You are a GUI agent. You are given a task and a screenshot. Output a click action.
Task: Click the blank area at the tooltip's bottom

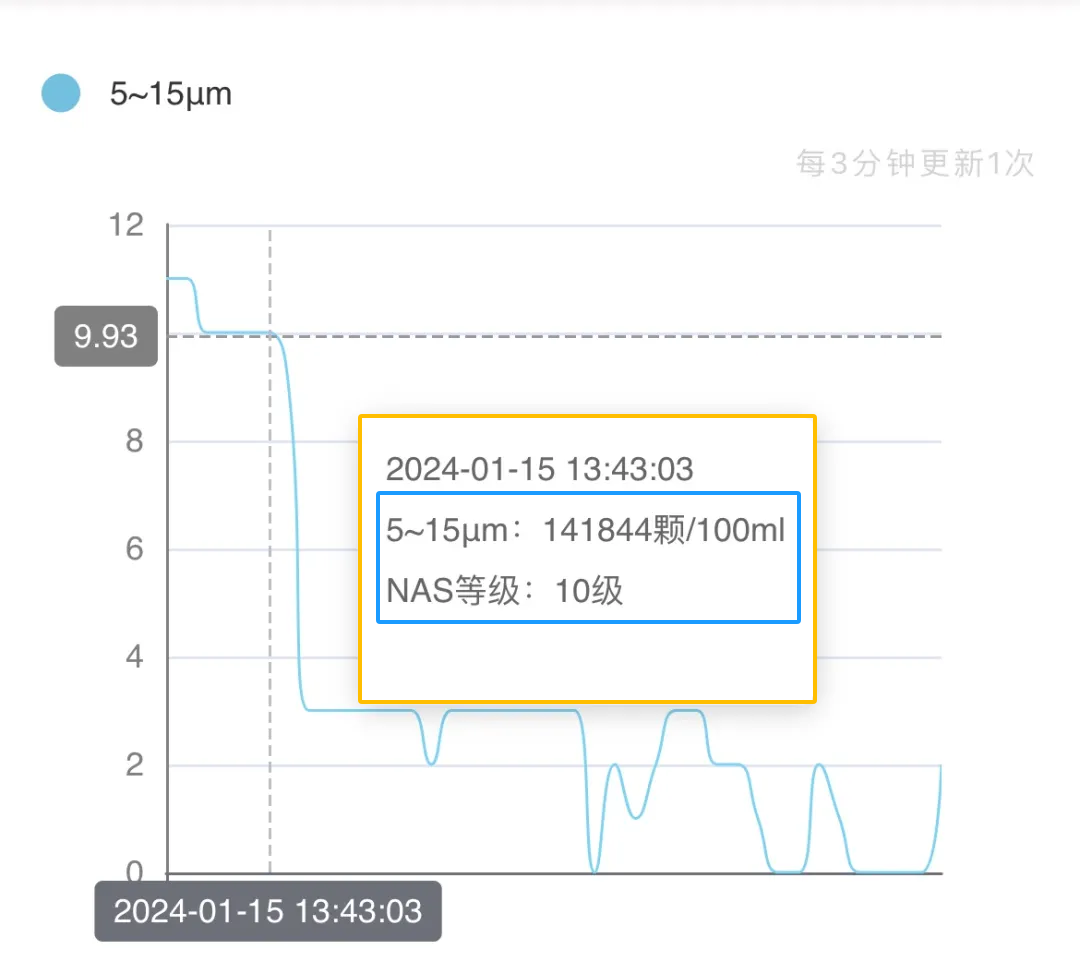587,662
